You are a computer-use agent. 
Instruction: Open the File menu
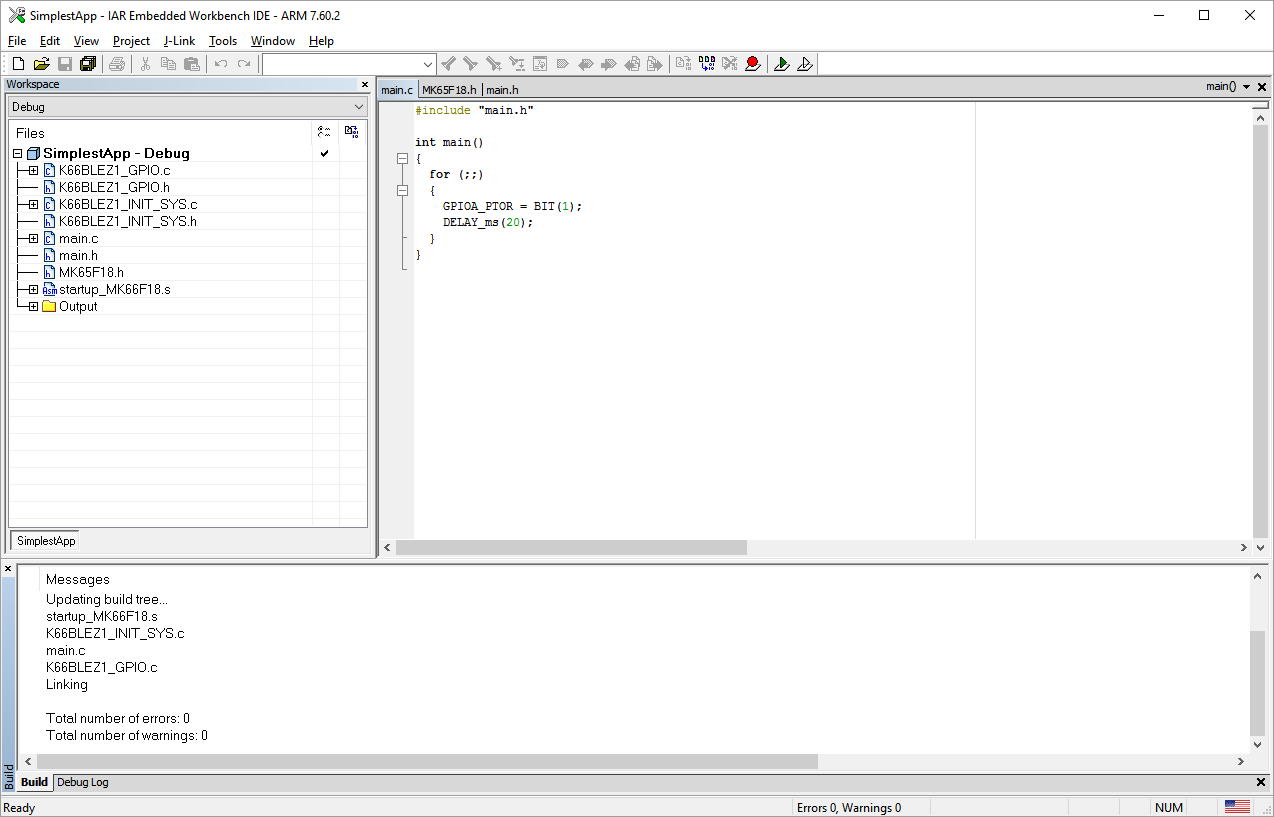(x=17, y=41)
